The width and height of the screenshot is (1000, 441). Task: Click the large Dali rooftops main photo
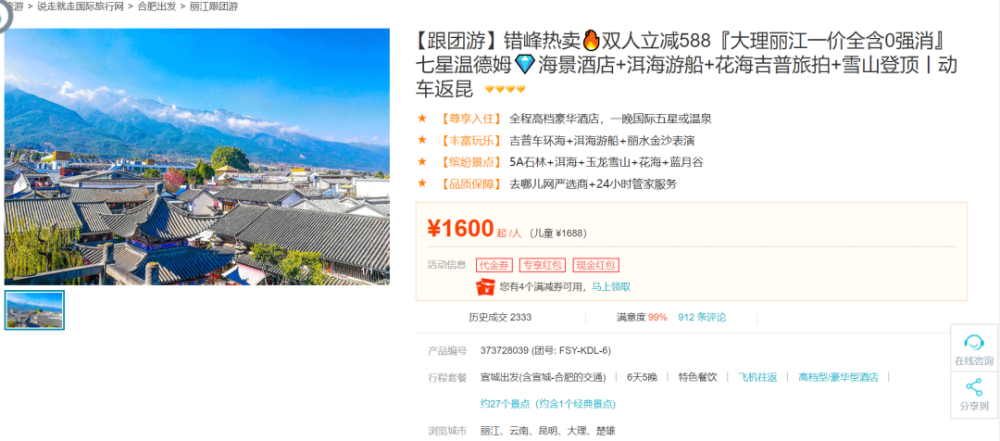coord(197,156)
